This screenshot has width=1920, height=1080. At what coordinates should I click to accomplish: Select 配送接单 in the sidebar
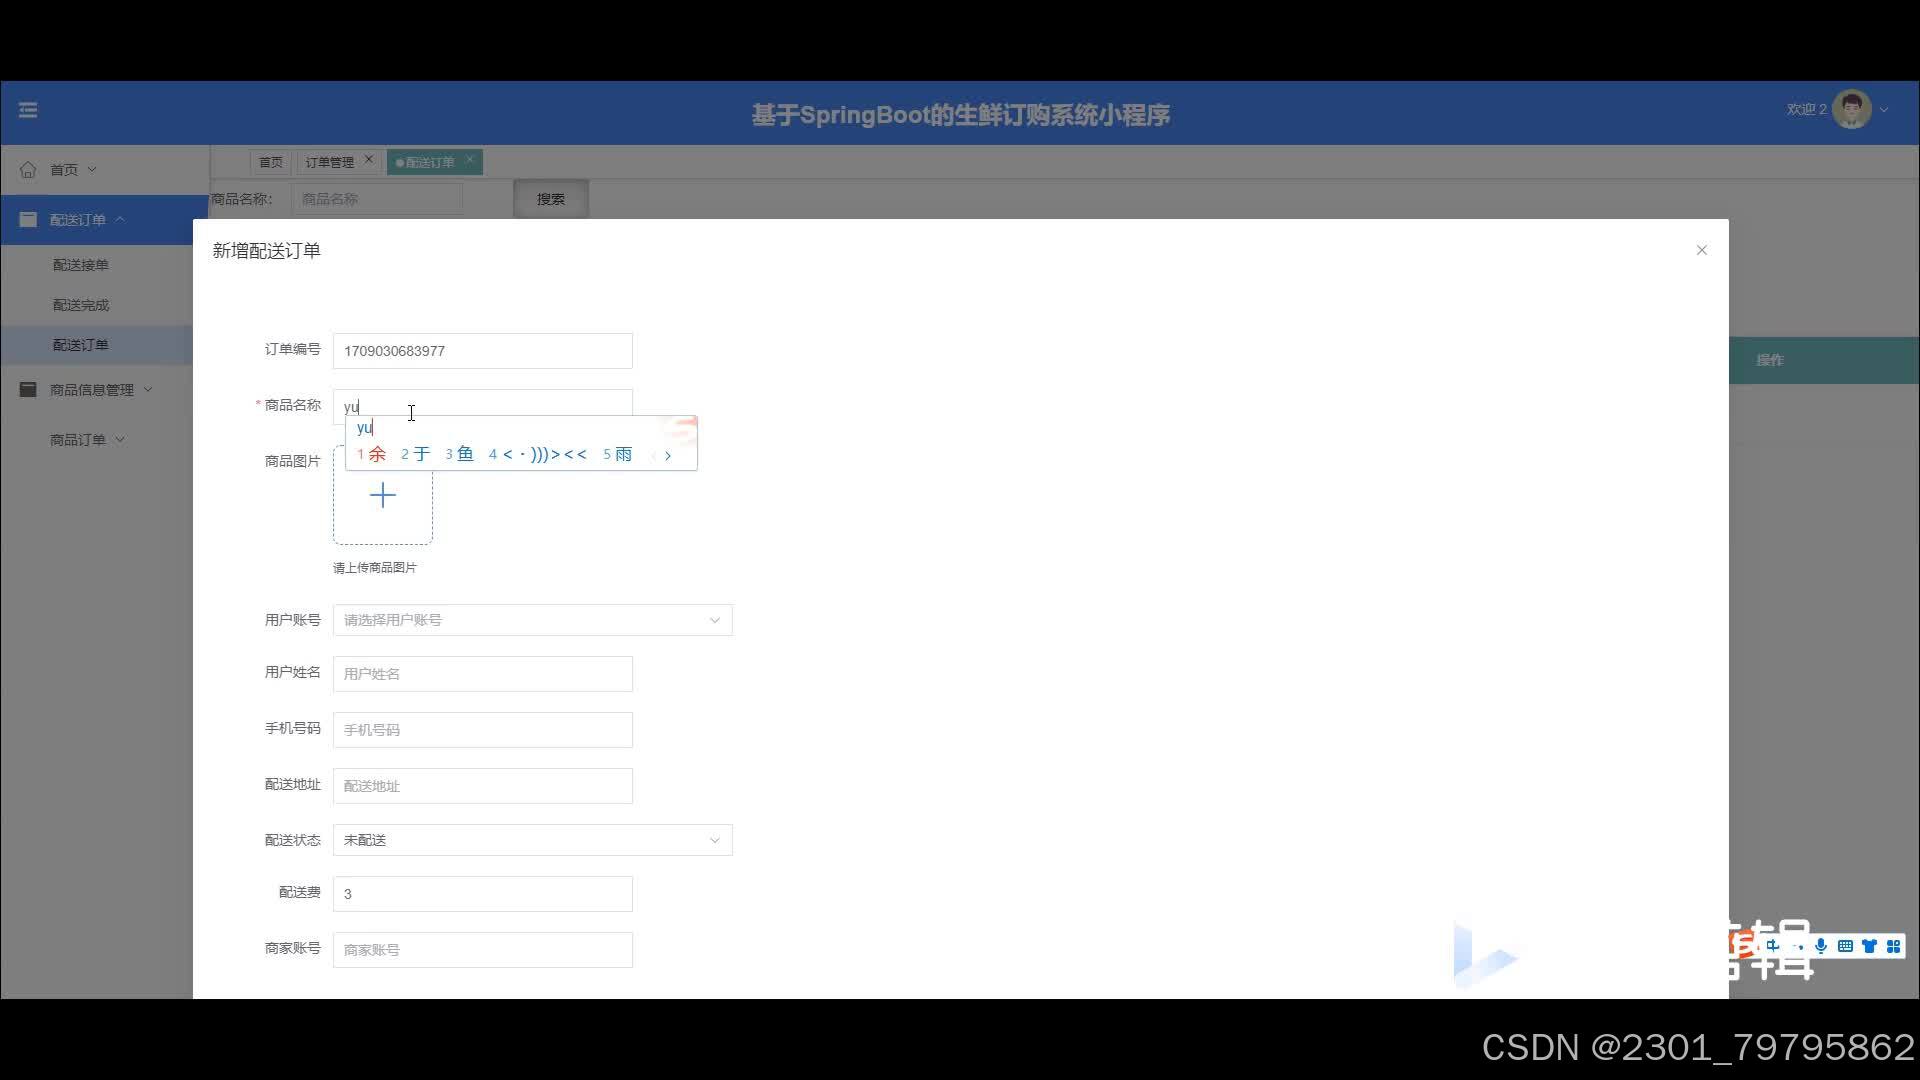81,265
